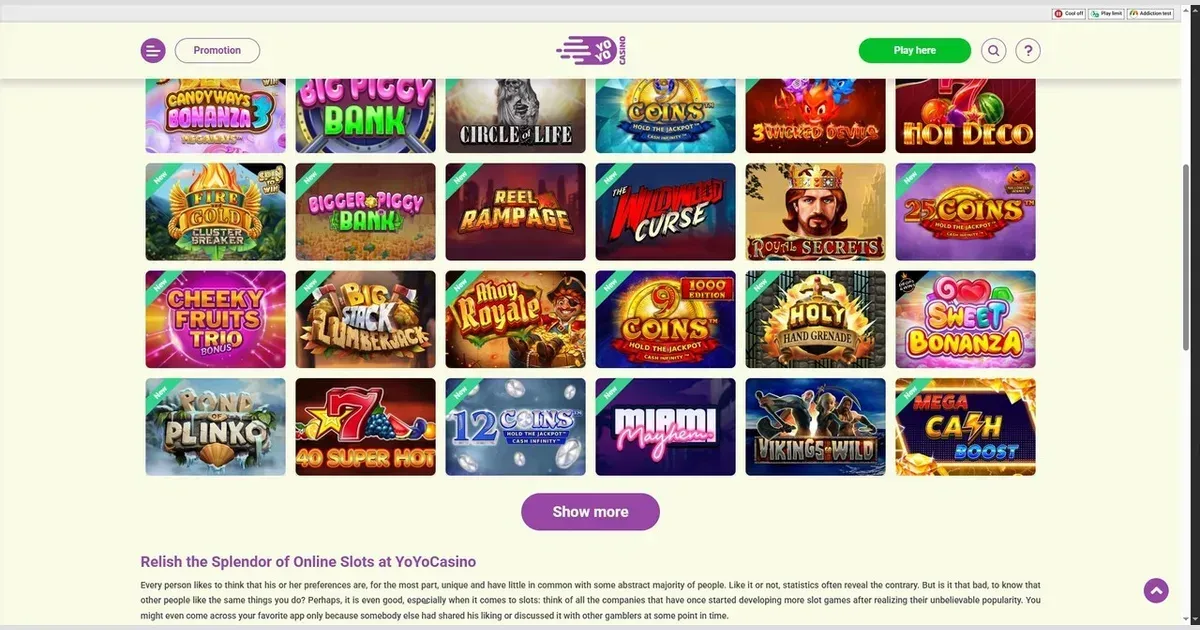Select the 40 Super Hot game
The image size is (1200, 630).
(x=365, y=426)
